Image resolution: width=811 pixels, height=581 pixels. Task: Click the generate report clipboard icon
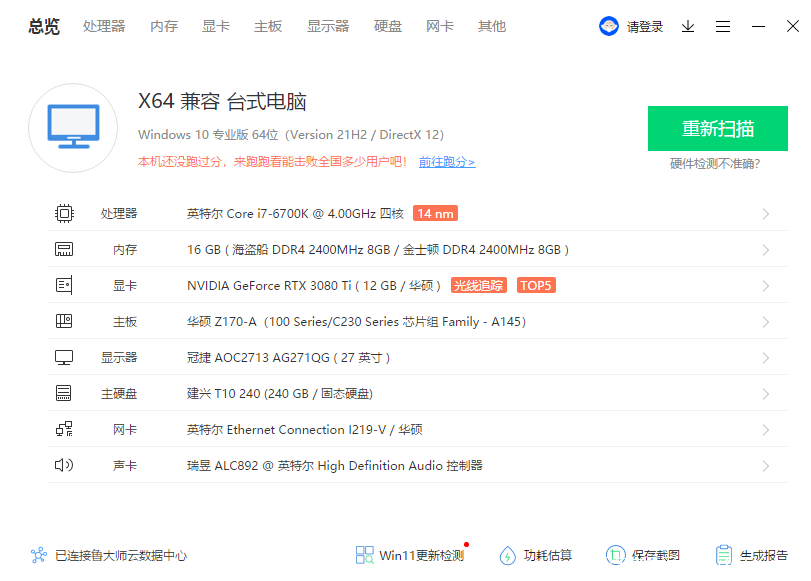tap(724, 555)
